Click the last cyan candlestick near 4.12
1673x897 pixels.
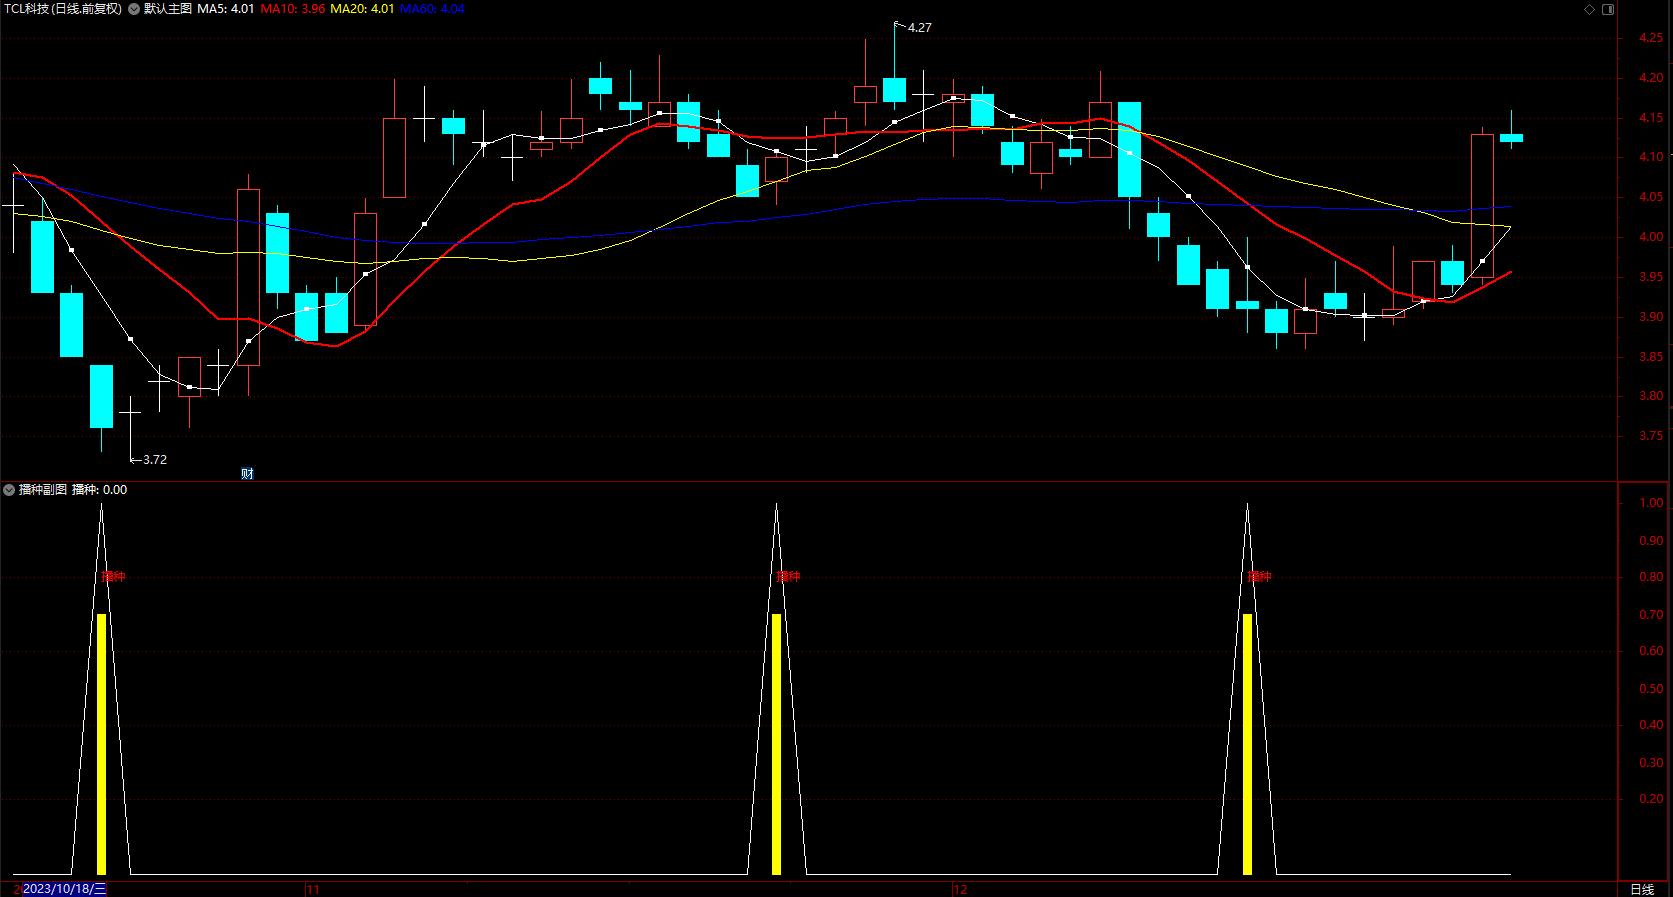click(1511, 138)
